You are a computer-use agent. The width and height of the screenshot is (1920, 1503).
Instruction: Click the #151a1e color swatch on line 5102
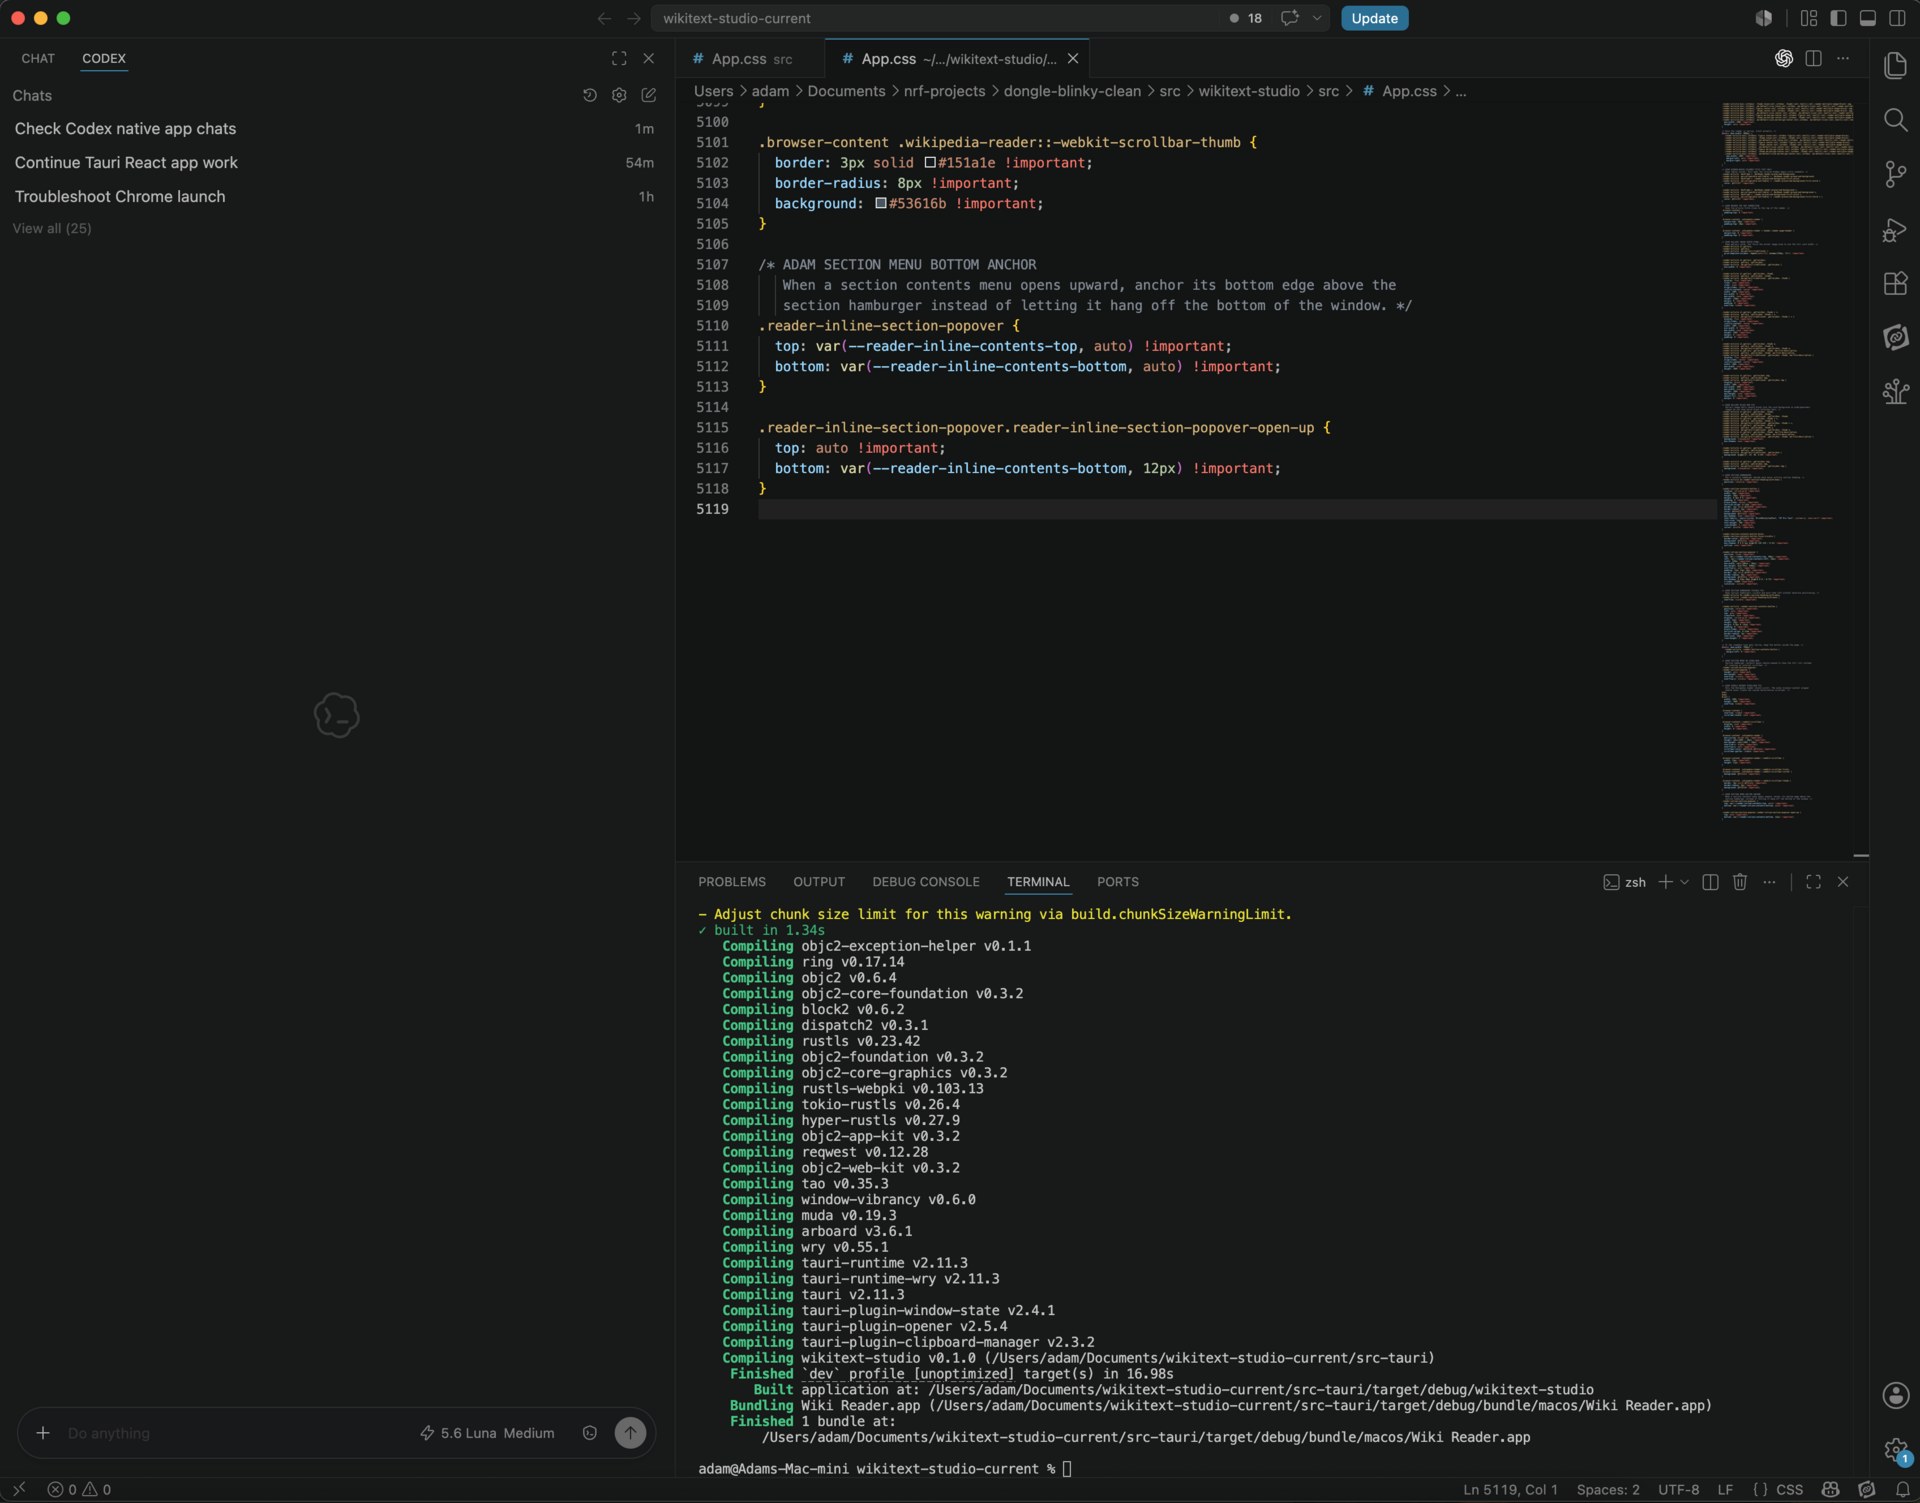pos(930,162)
